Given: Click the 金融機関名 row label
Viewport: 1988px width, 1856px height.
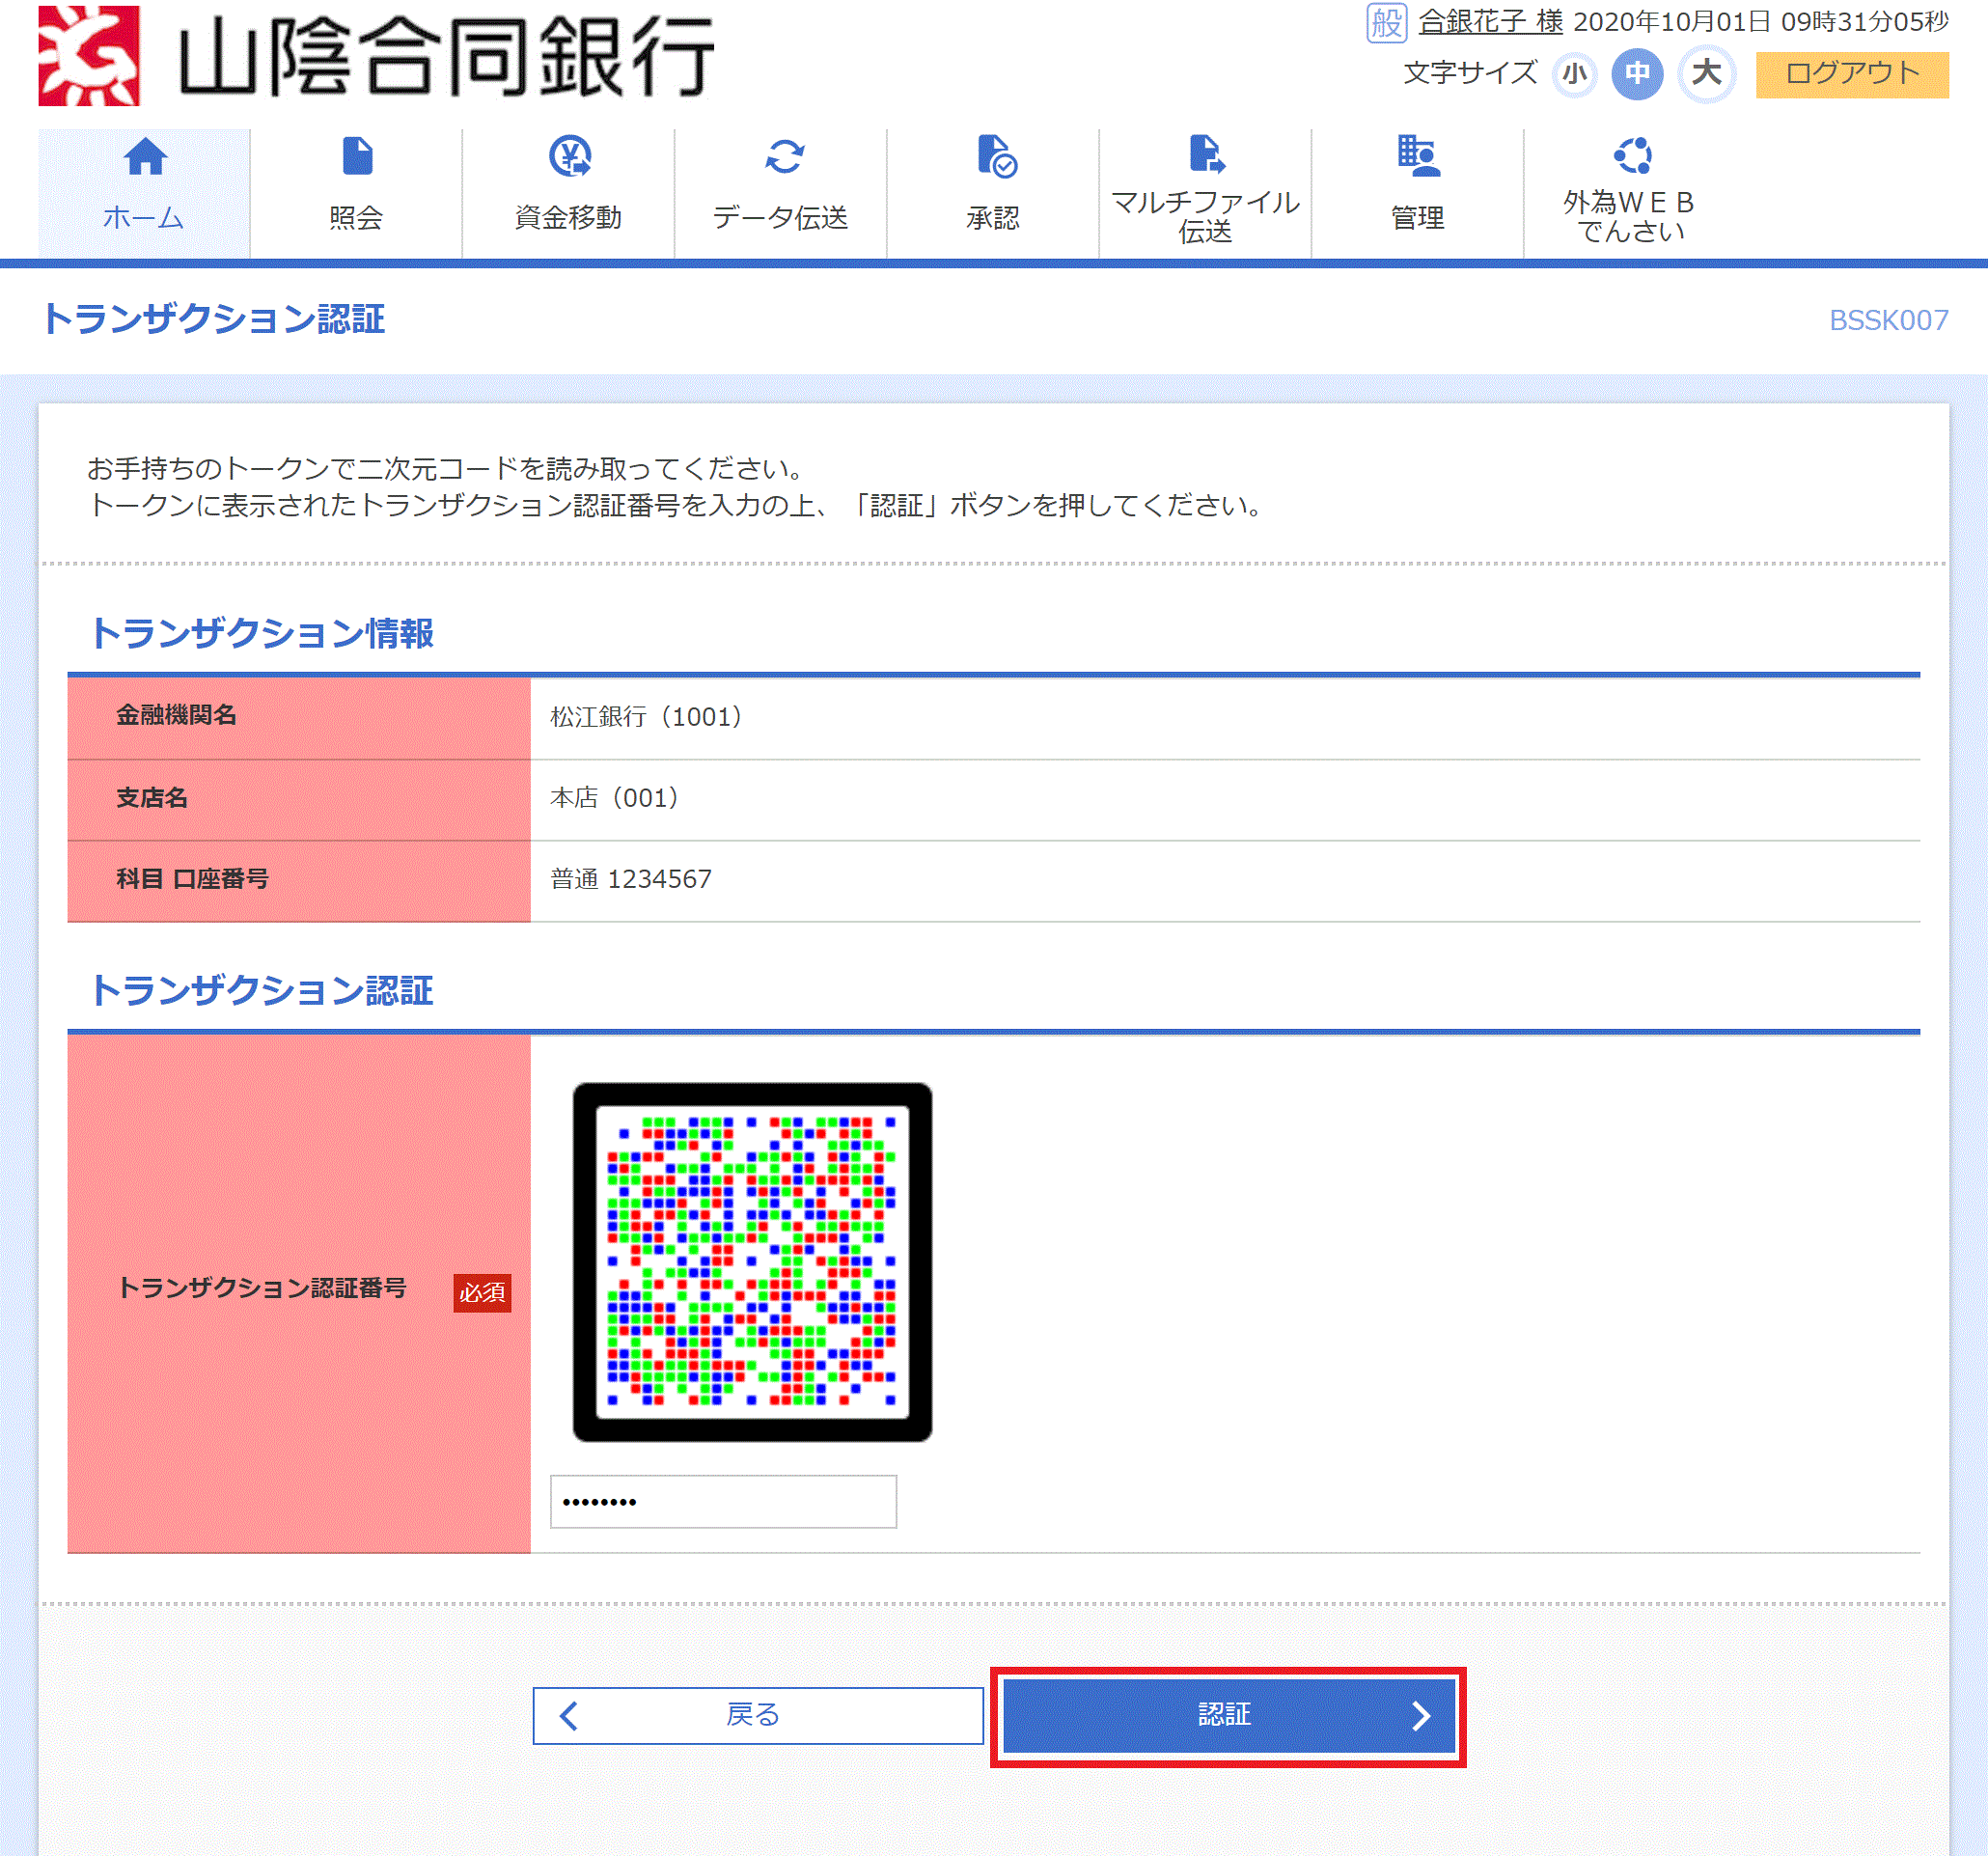Looking at the screenshot, I should [x=176, y=715].
